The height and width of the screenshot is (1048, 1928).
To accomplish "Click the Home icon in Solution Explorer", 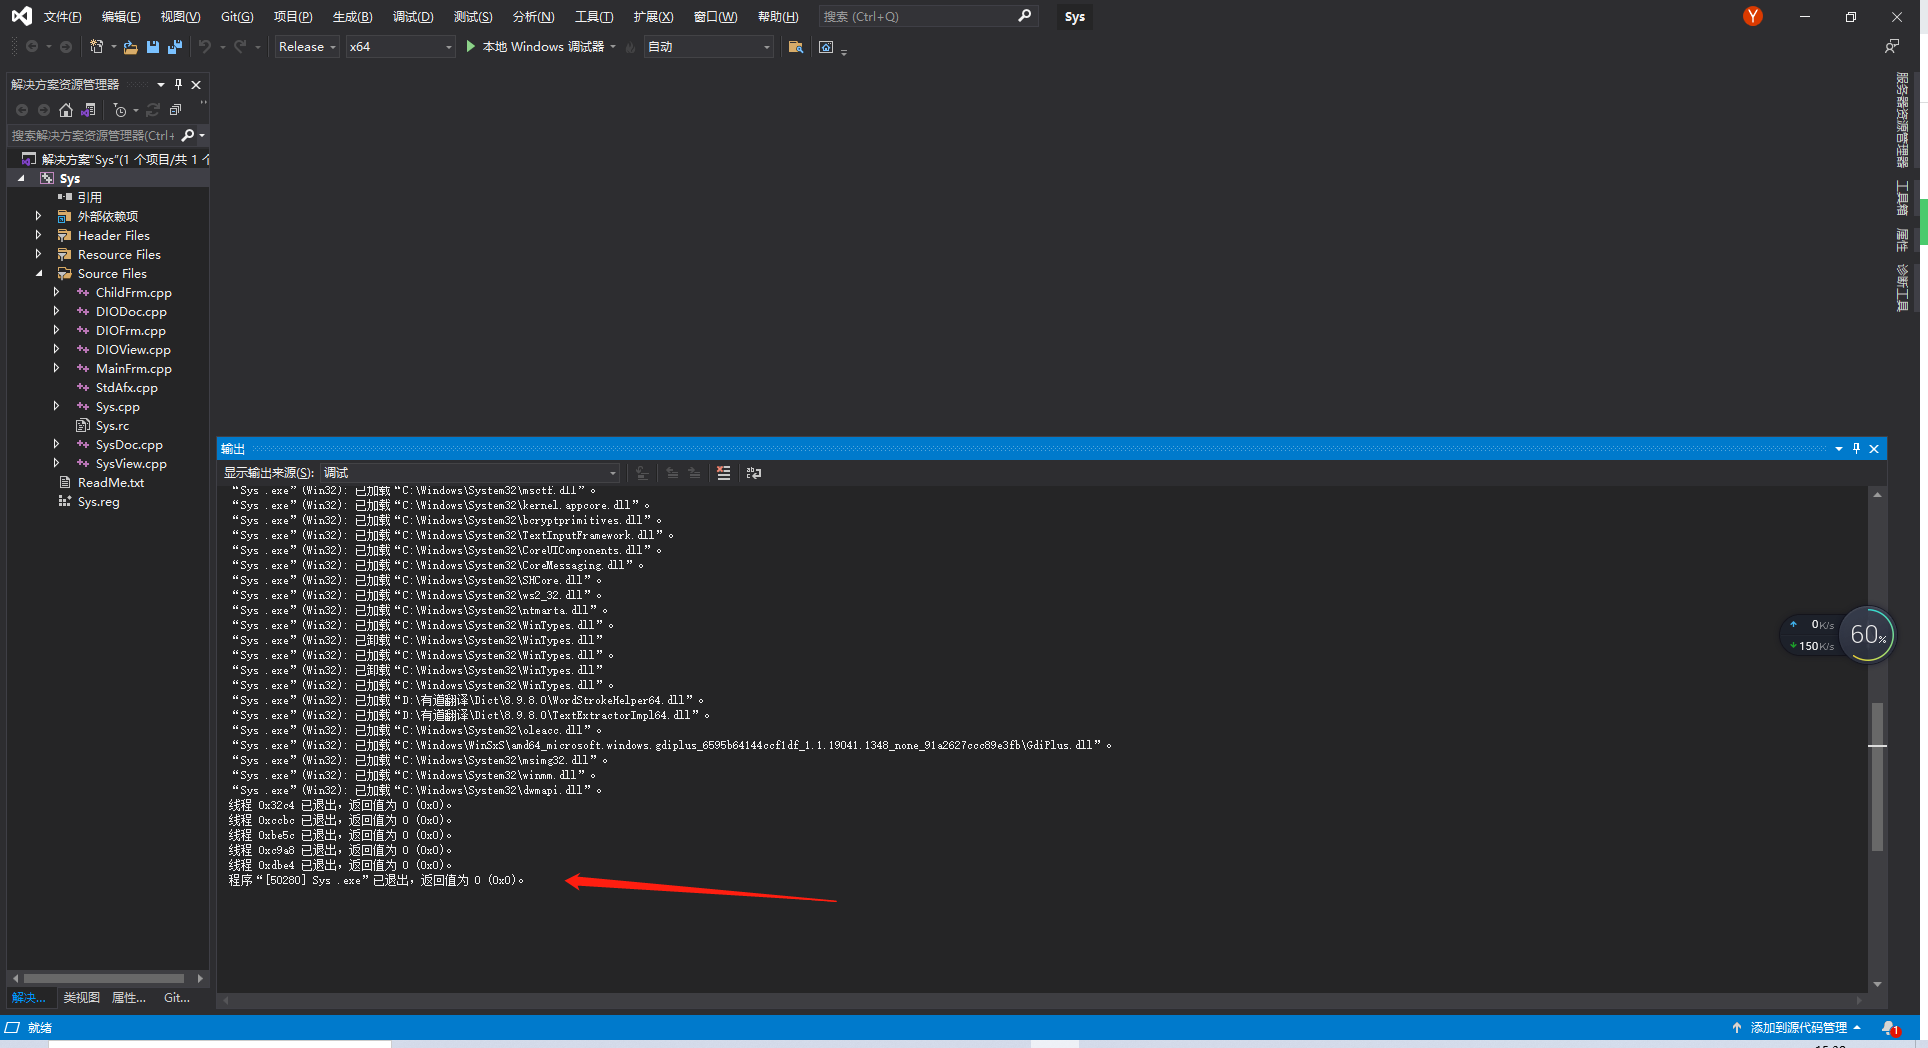I will tap(66, 110).
